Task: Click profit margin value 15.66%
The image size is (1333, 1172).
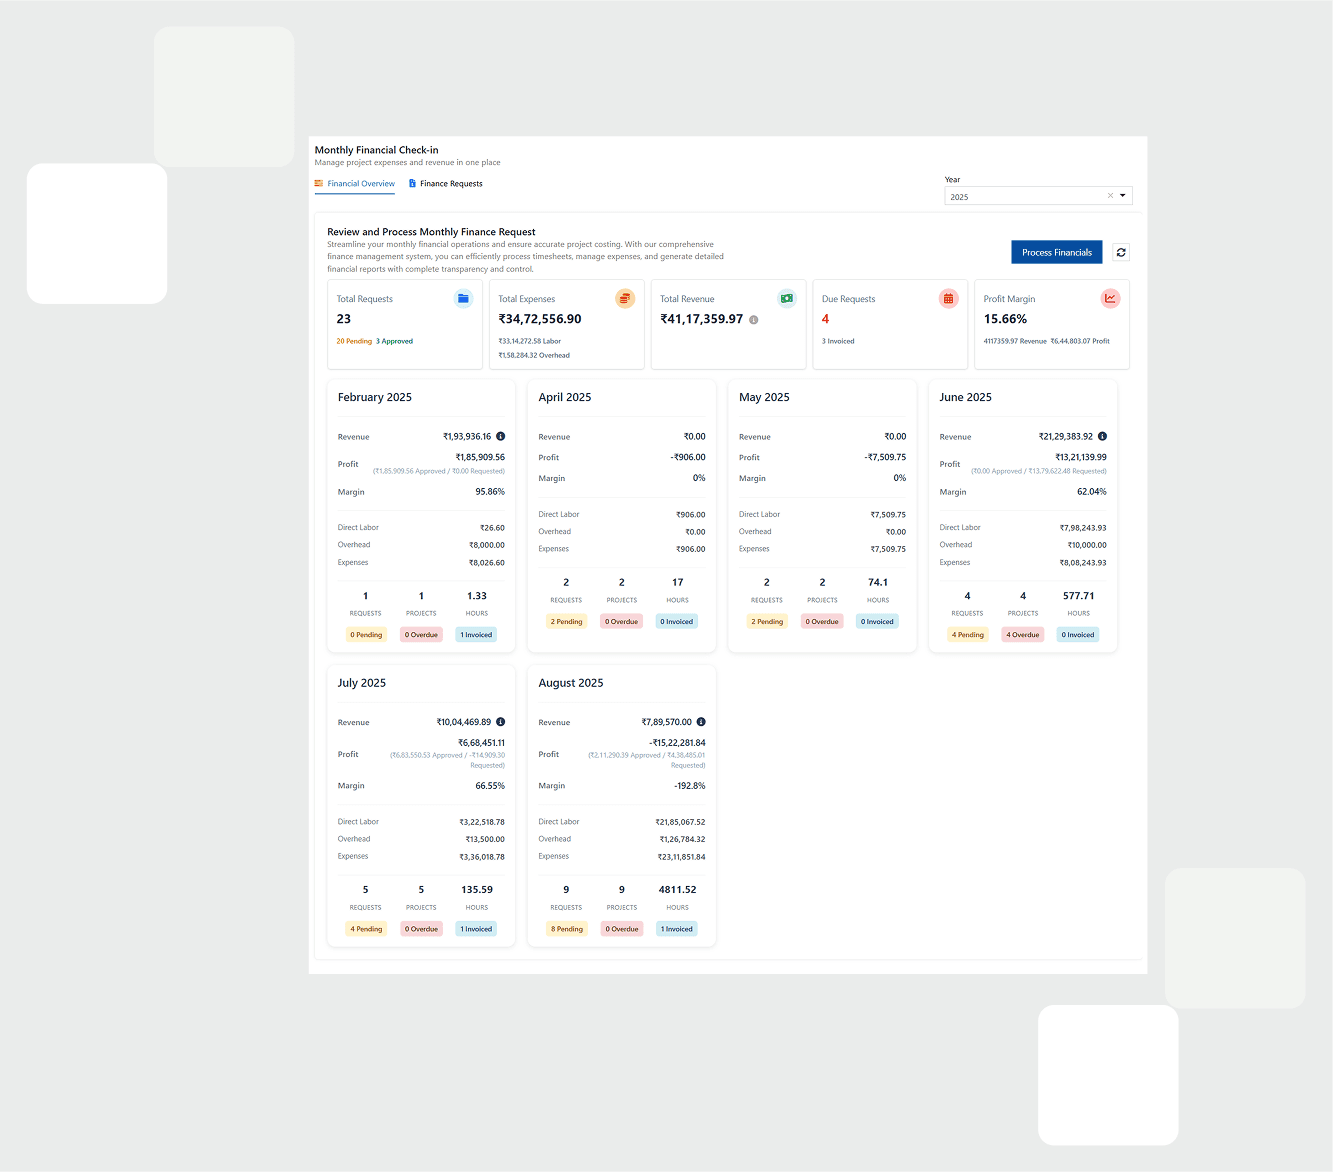Action: (1005, 319)
